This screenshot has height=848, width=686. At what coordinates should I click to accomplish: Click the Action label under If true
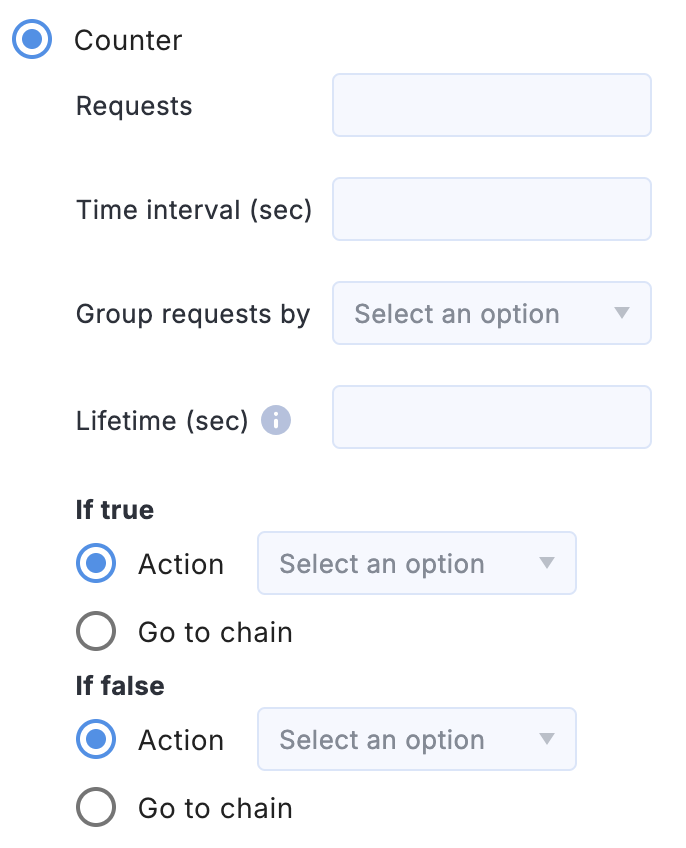click(x=181, y=564)
